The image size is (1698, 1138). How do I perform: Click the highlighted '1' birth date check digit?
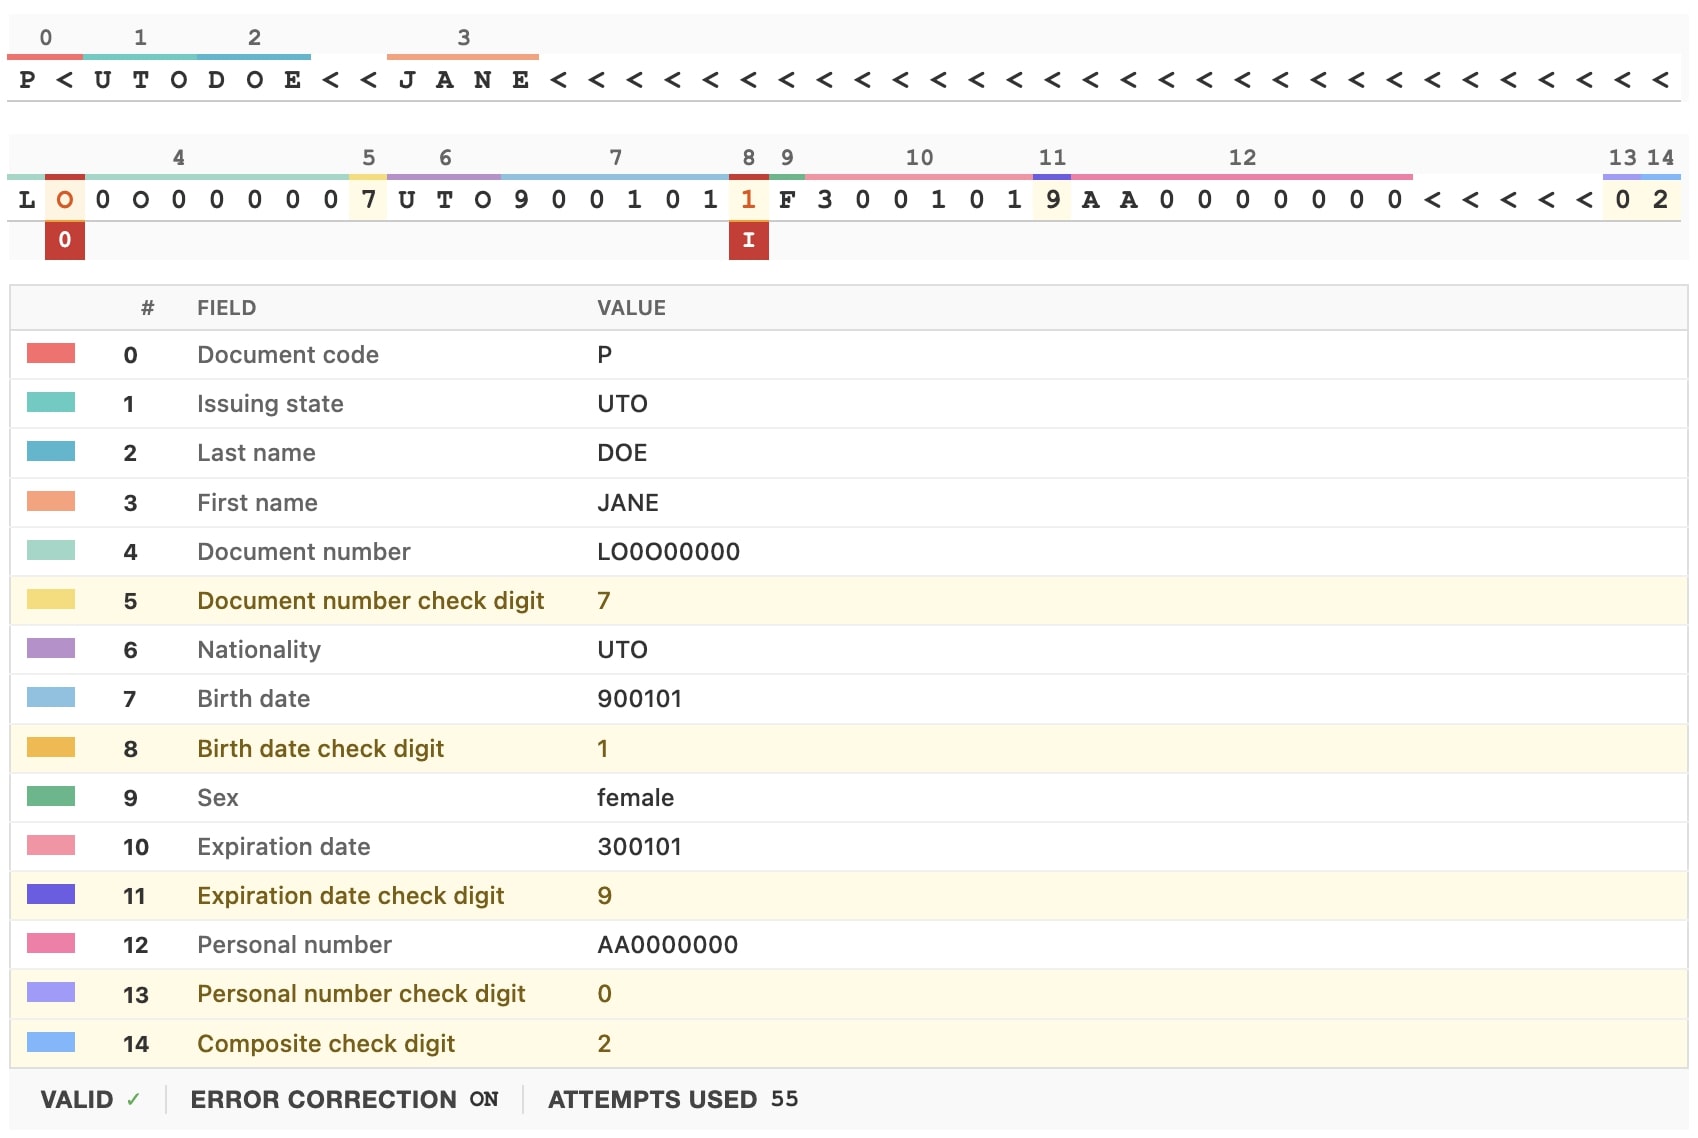click(x=749, y=199)
